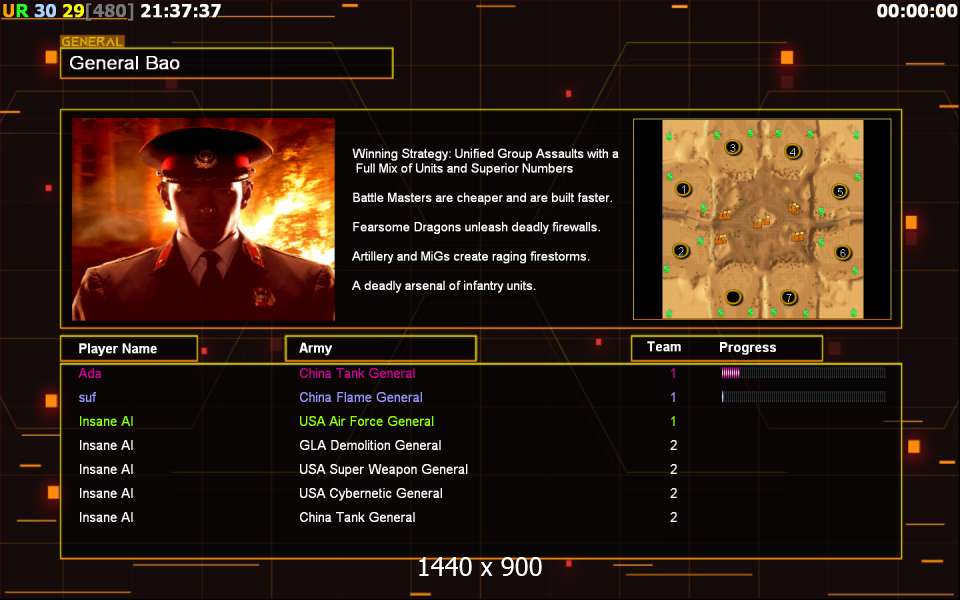The image size is (960, 600).
Task: Click team number 1 in Ada's row
Action: coord(673,373)
